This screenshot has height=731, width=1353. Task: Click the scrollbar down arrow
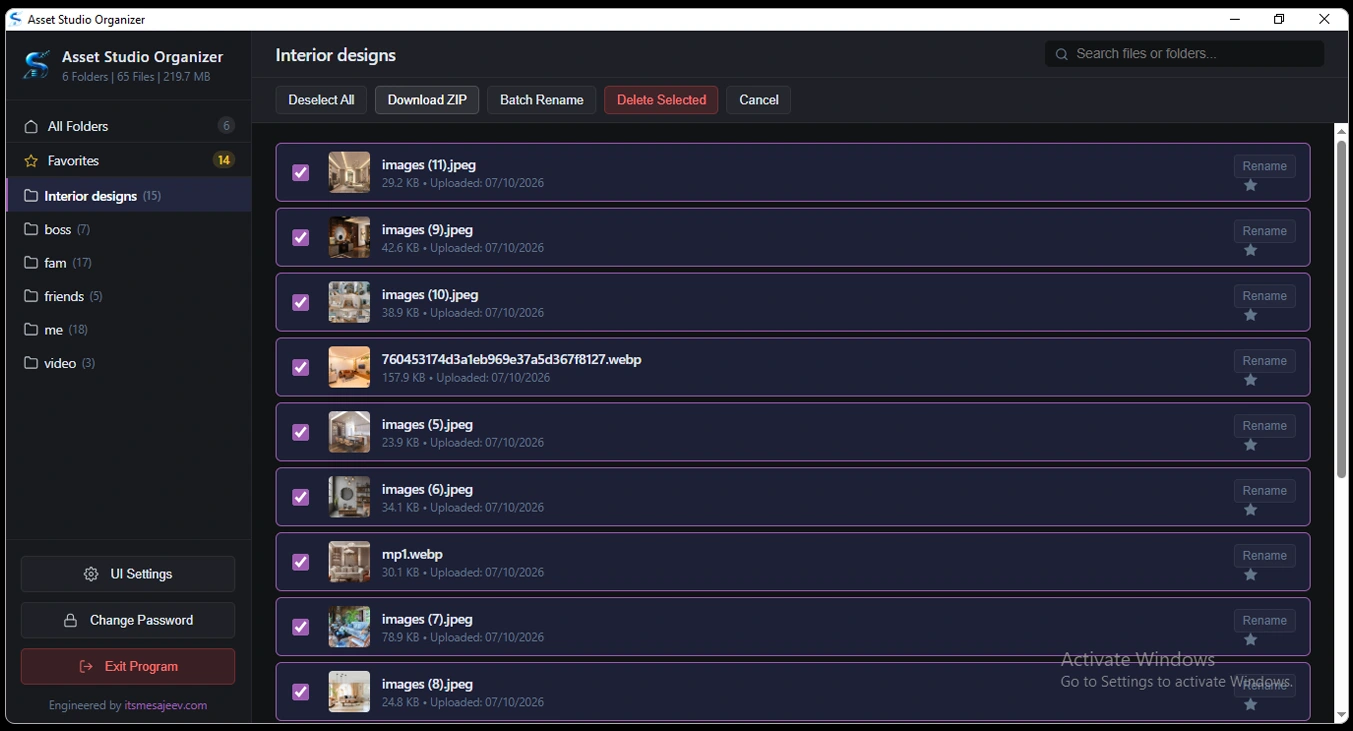[x=1341, y=716]
